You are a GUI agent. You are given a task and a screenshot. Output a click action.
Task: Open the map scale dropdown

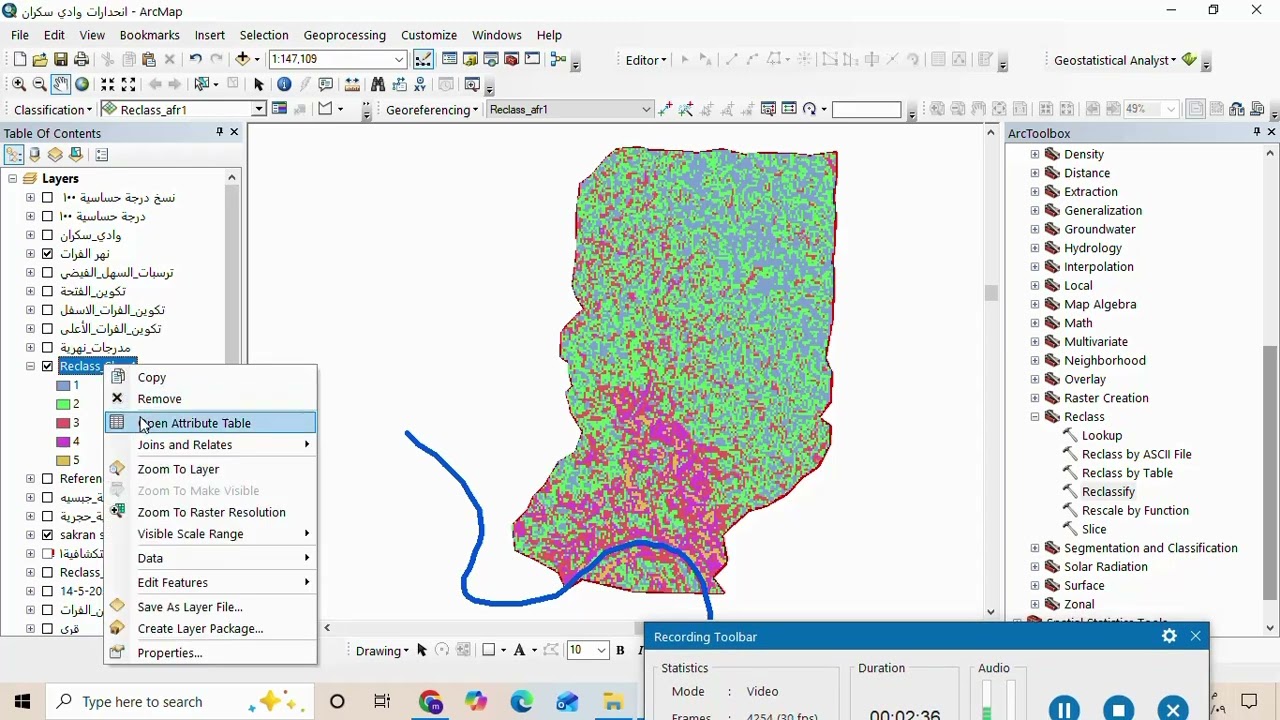point(399,59)
